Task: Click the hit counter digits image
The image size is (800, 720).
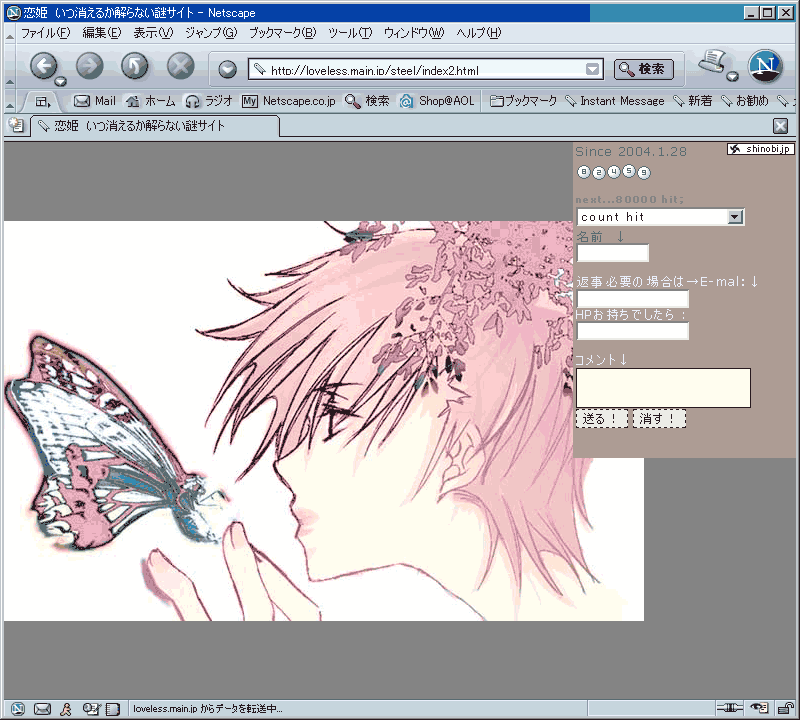Action: [x=614, y=172]
